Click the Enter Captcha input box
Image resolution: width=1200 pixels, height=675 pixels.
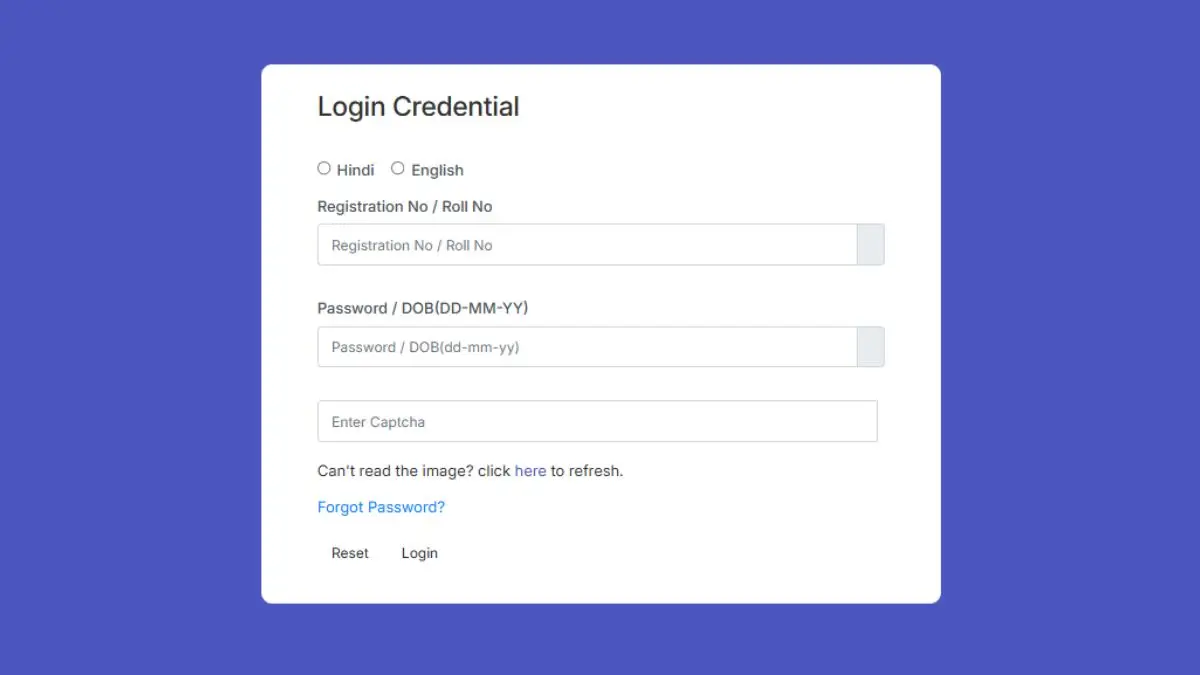coord(597,421)
